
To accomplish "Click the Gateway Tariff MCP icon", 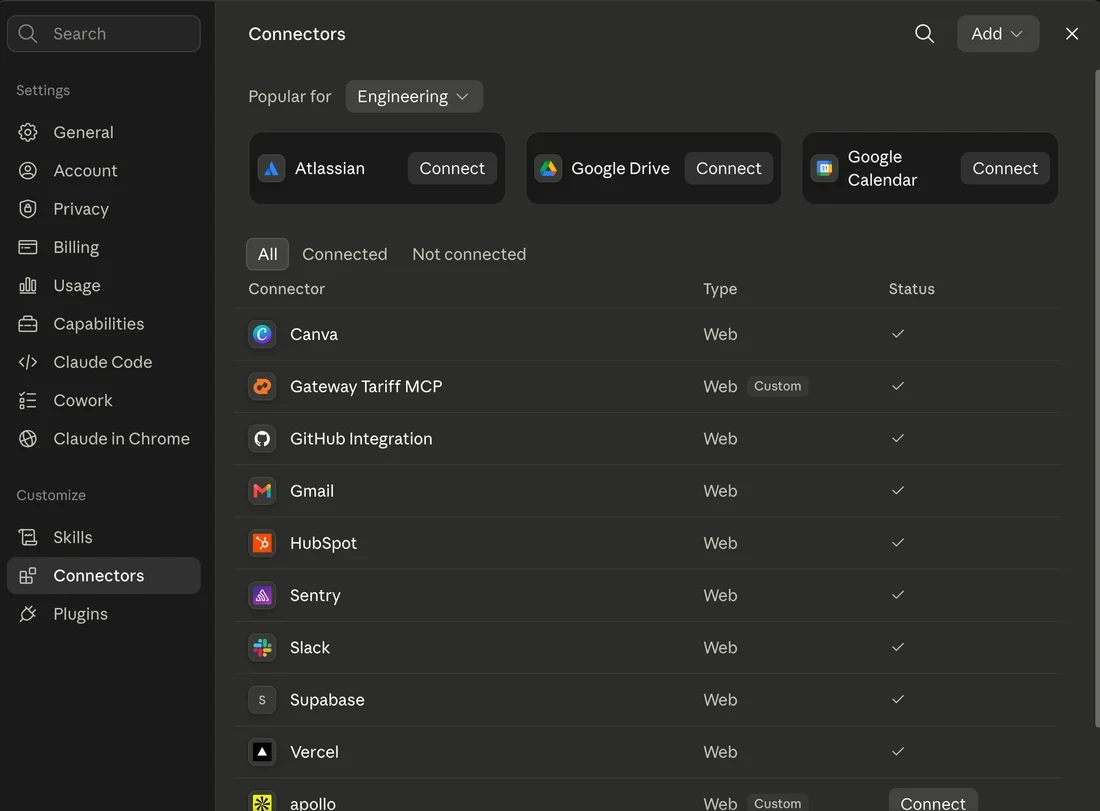I will (262, 387).
